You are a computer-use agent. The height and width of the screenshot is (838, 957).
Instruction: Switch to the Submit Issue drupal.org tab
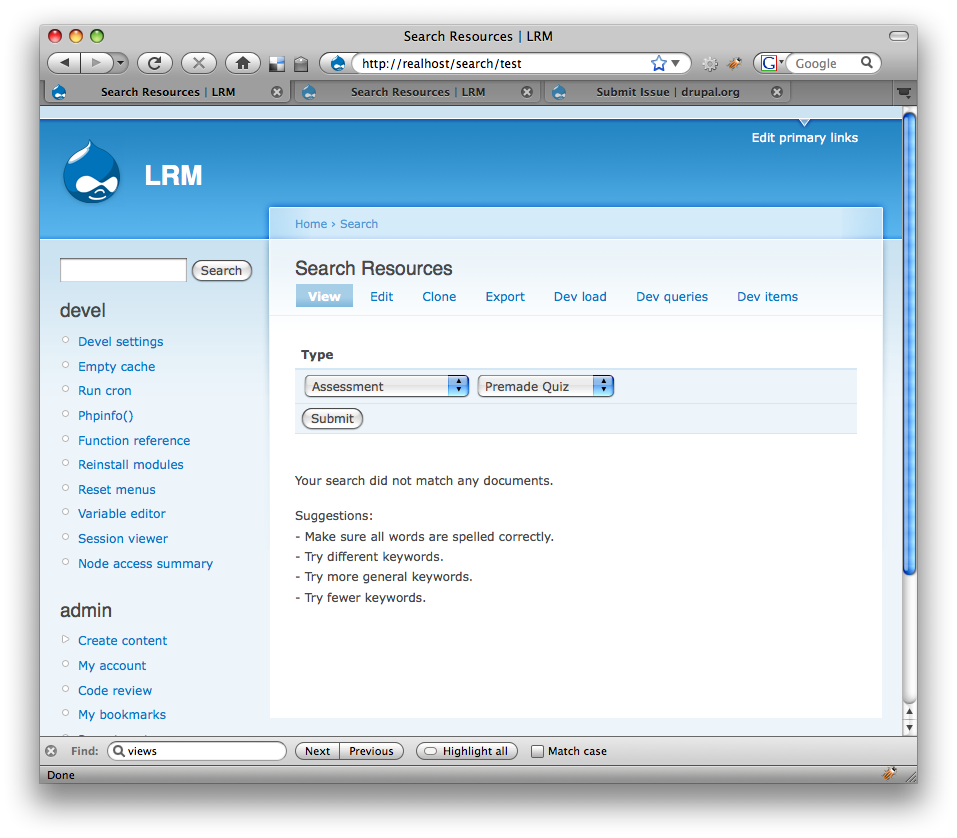pyautogui.click(x=668, y=92)
